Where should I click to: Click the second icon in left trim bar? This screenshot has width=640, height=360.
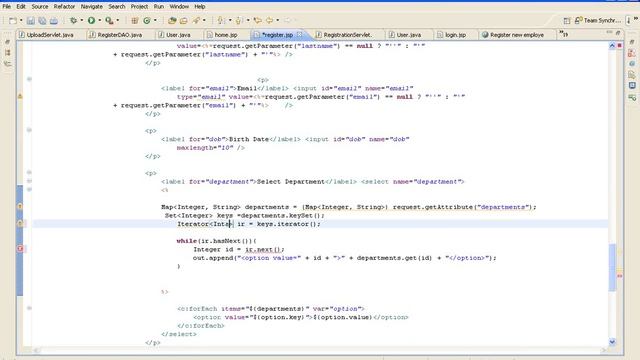[x=7, y=53]
